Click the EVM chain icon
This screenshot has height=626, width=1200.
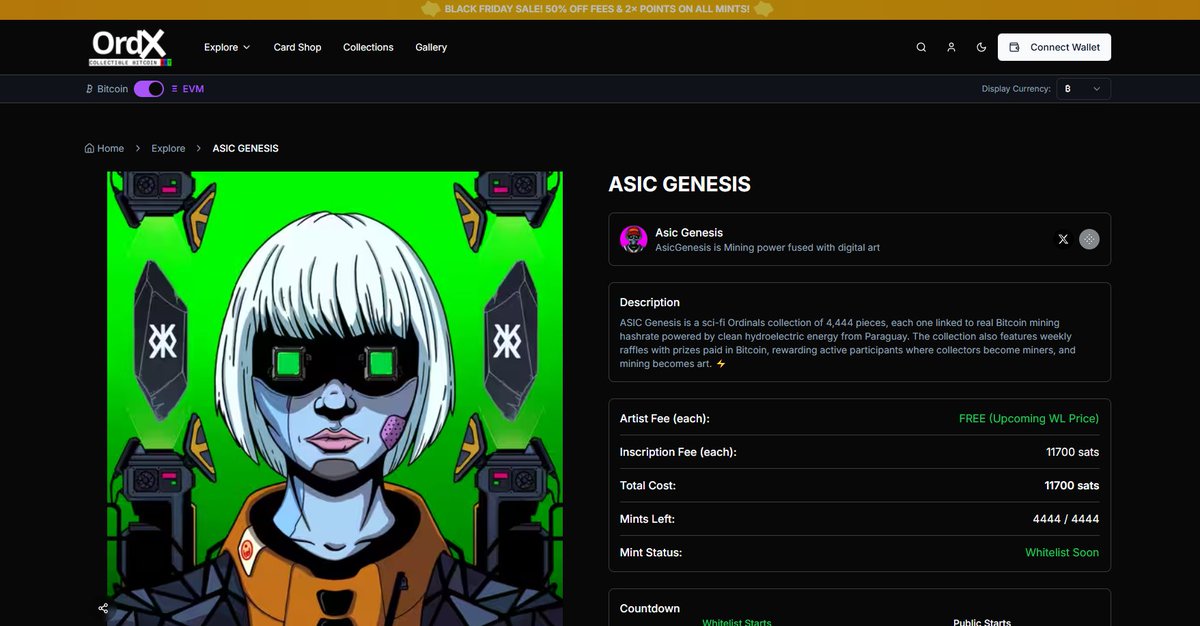tap(174, 89)
